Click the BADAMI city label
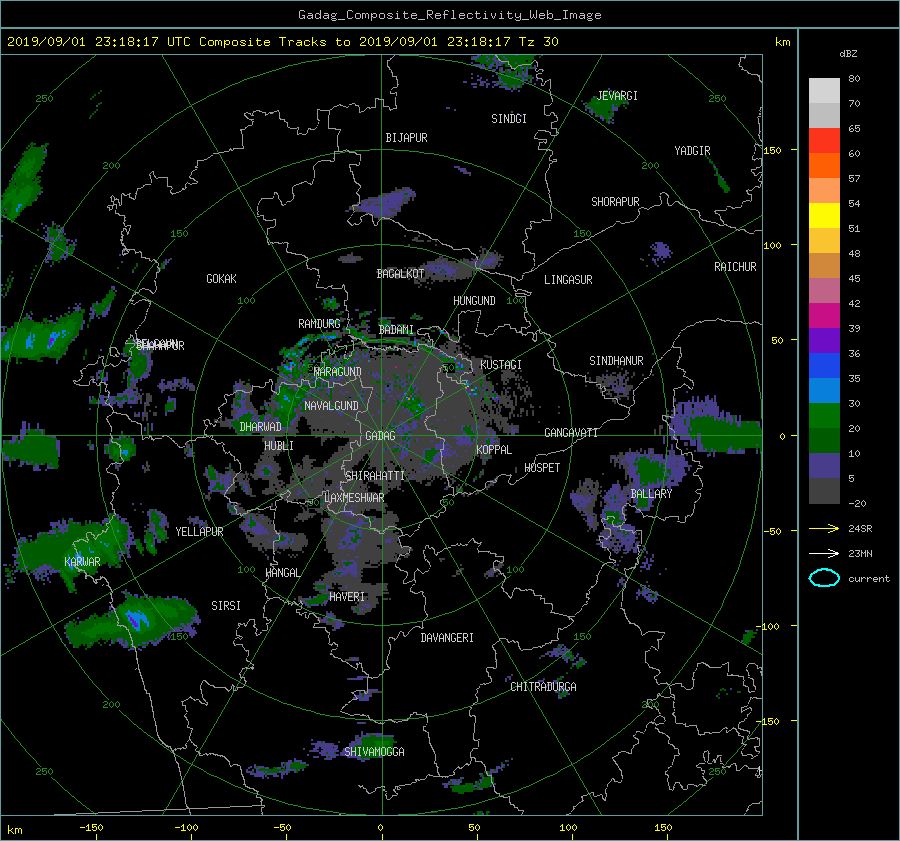 [x=396, y=330]
